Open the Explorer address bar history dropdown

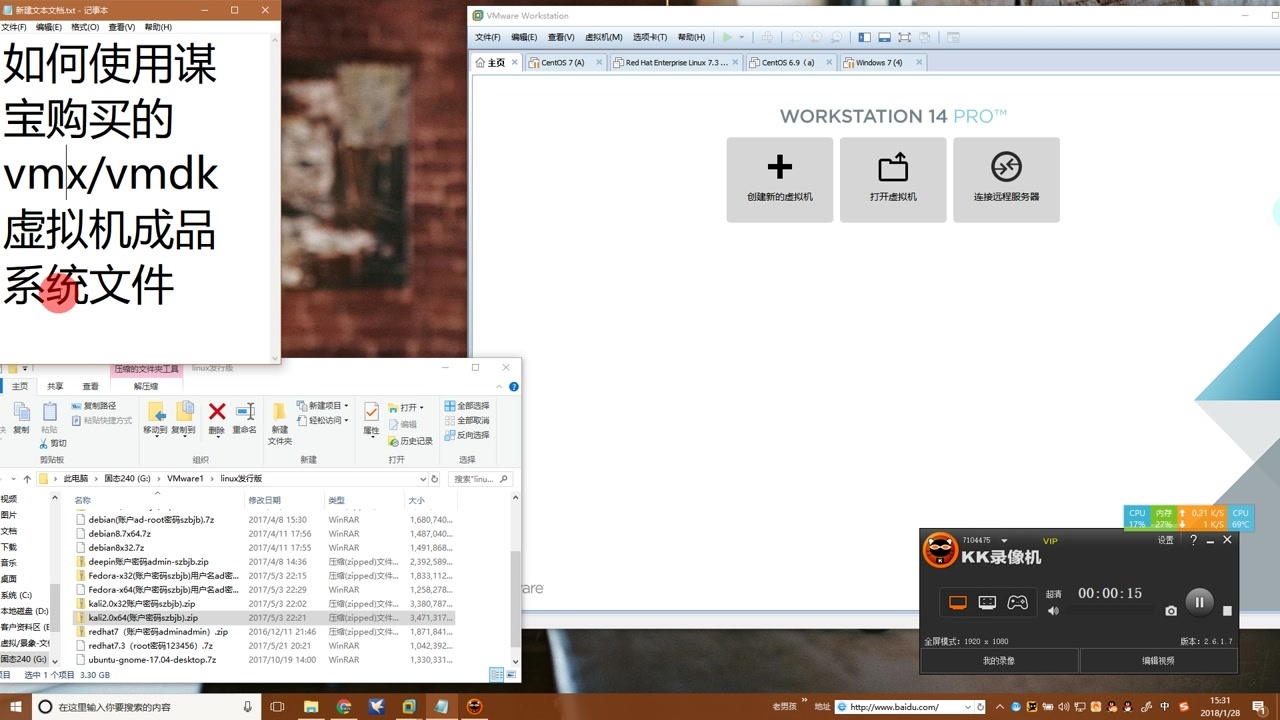coord(422,479)
